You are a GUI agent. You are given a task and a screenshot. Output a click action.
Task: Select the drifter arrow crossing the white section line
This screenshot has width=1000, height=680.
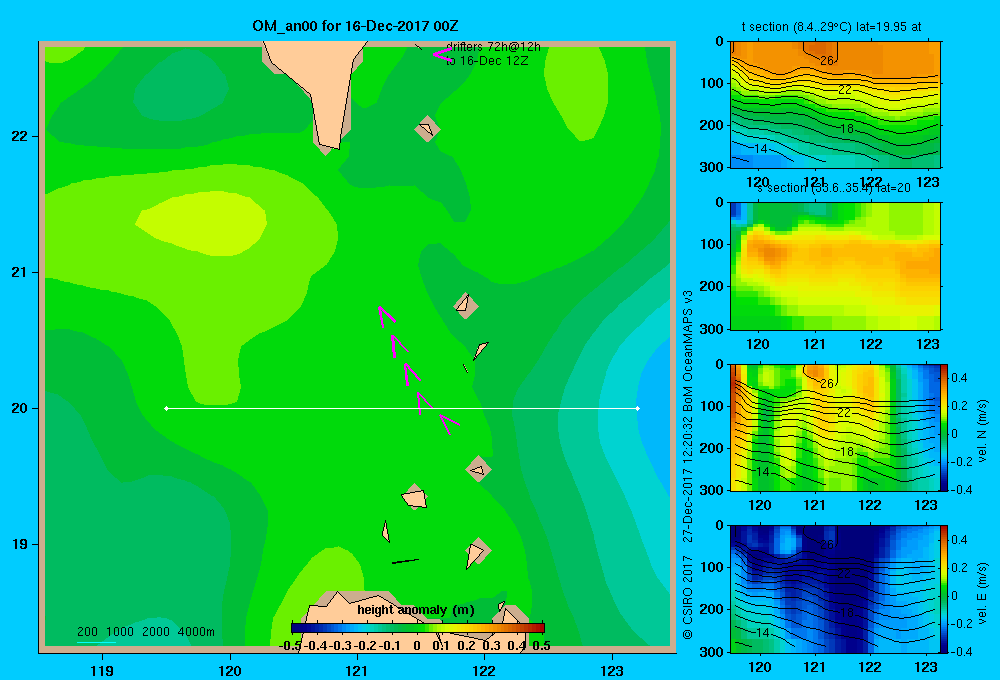coord(424,403)
